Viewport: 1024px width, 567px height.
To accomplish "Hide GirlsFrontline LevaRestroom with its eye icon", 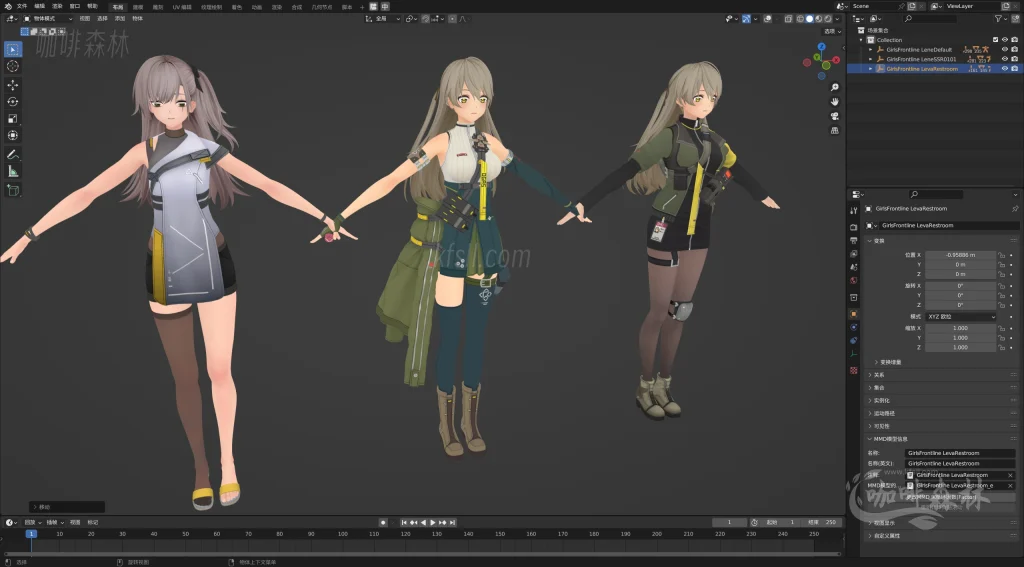I will click(1004, 69).
